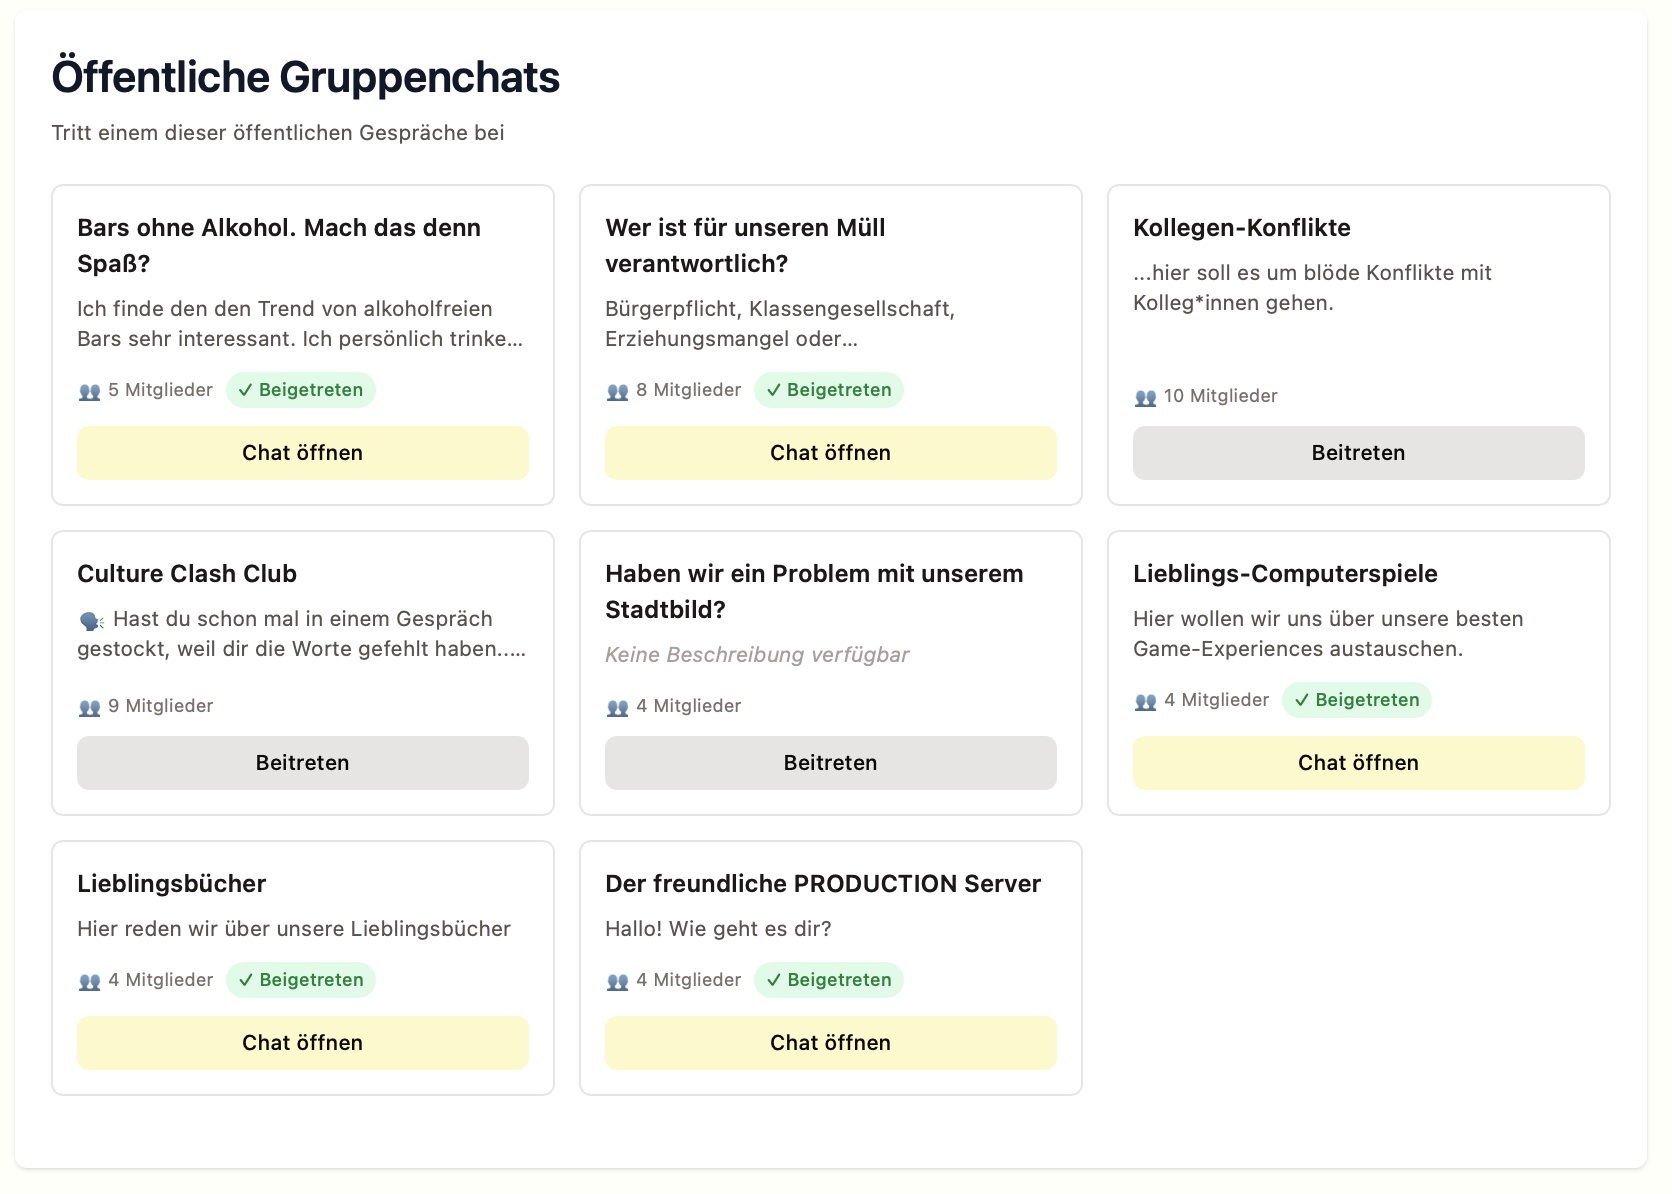Join the Kollegen-Konflikte group

(1358, 452)
